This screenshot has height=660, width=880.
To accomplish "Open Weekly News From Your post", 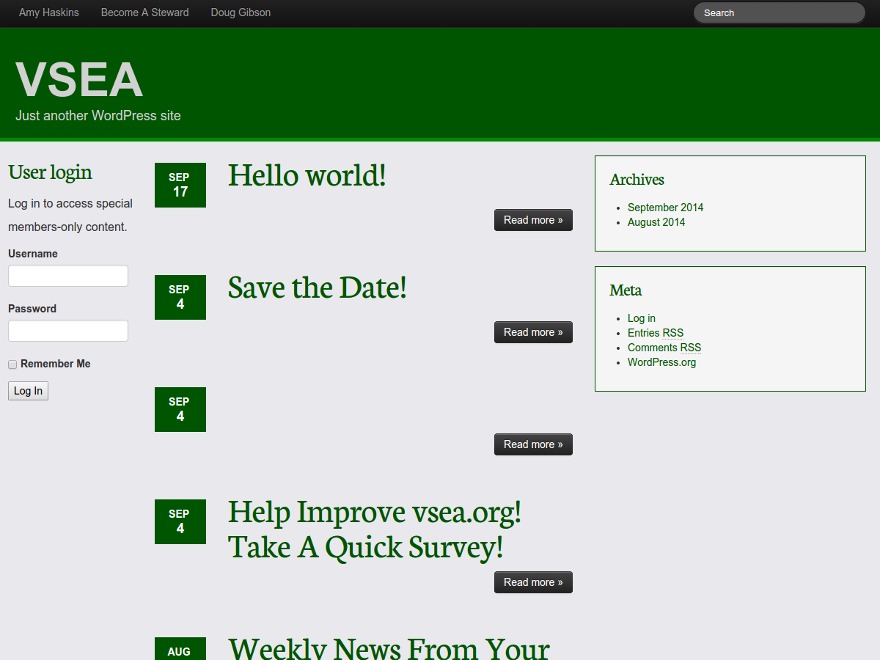I will 388,648.
